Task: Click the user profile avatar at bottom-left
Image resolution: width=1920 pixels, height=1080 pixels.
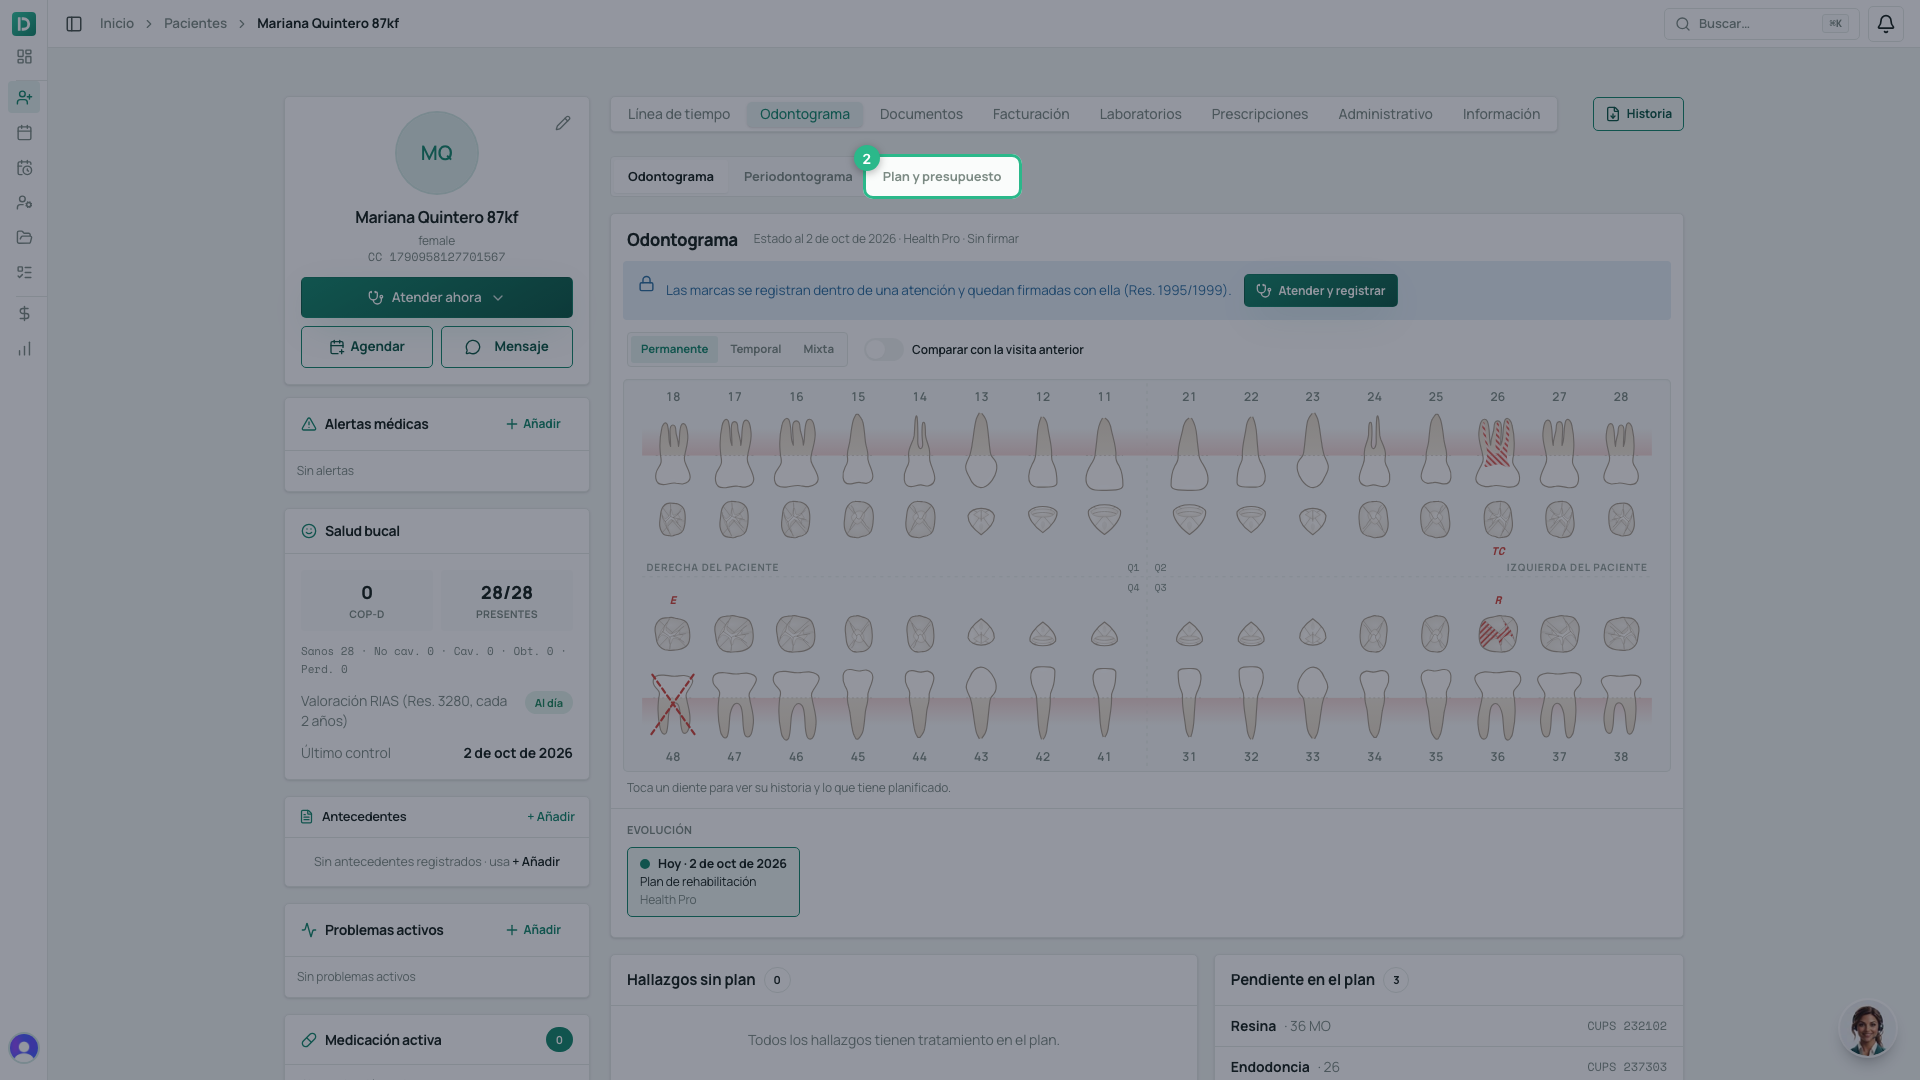Action: [24, 1047]
